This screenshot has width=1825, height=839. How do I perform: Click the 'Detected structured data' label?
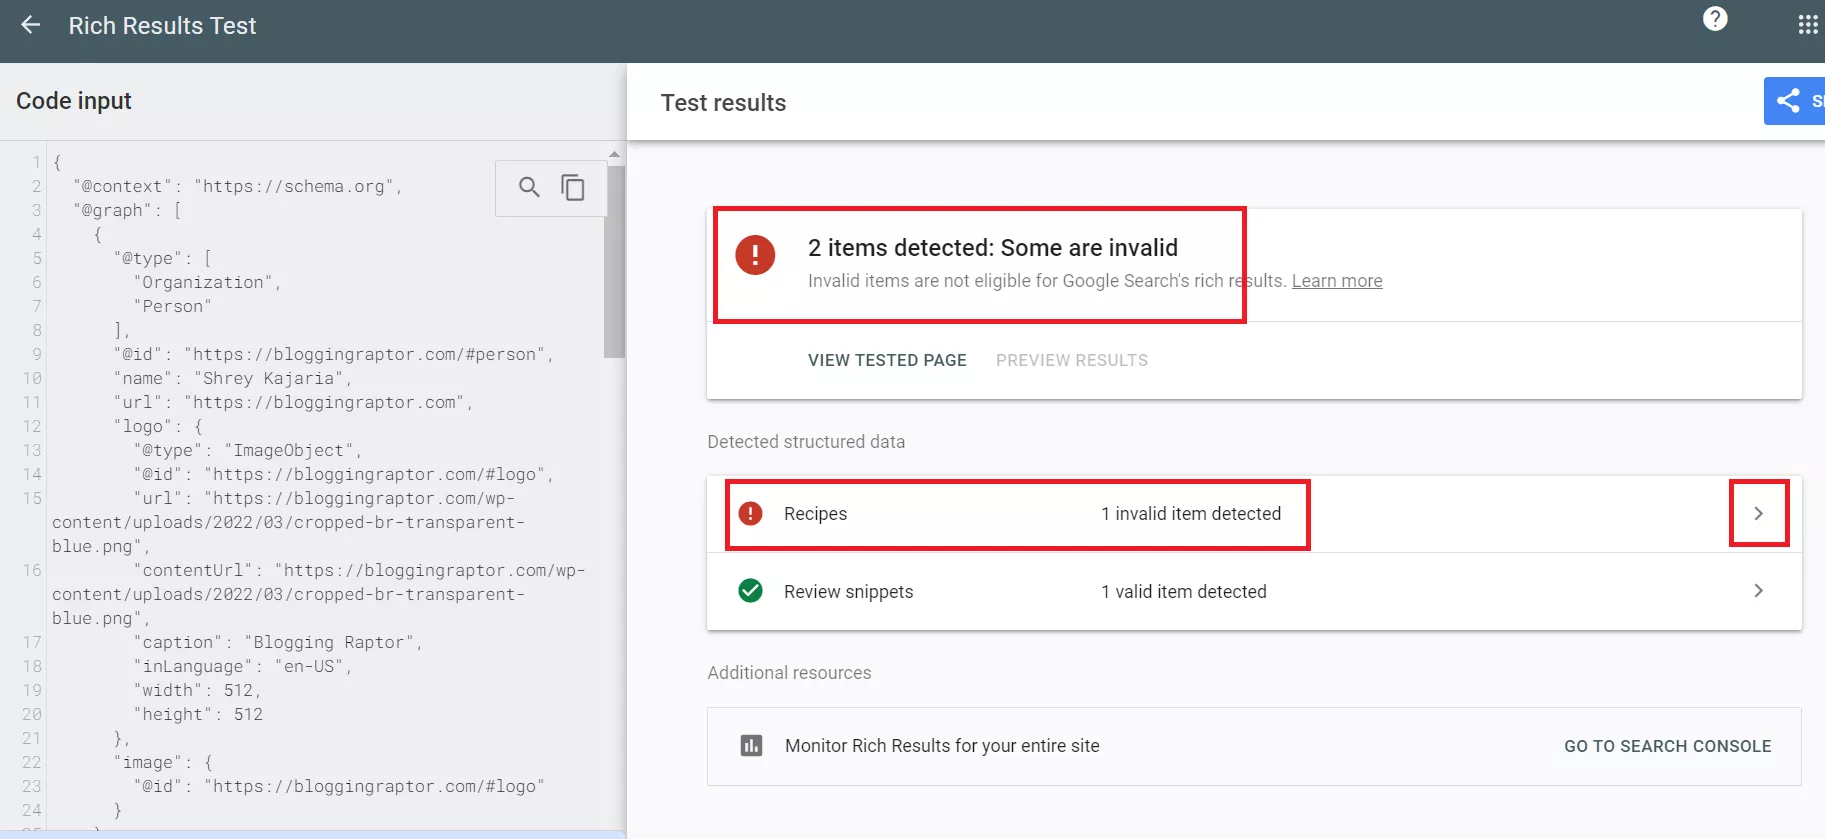[x=806, y=442]
